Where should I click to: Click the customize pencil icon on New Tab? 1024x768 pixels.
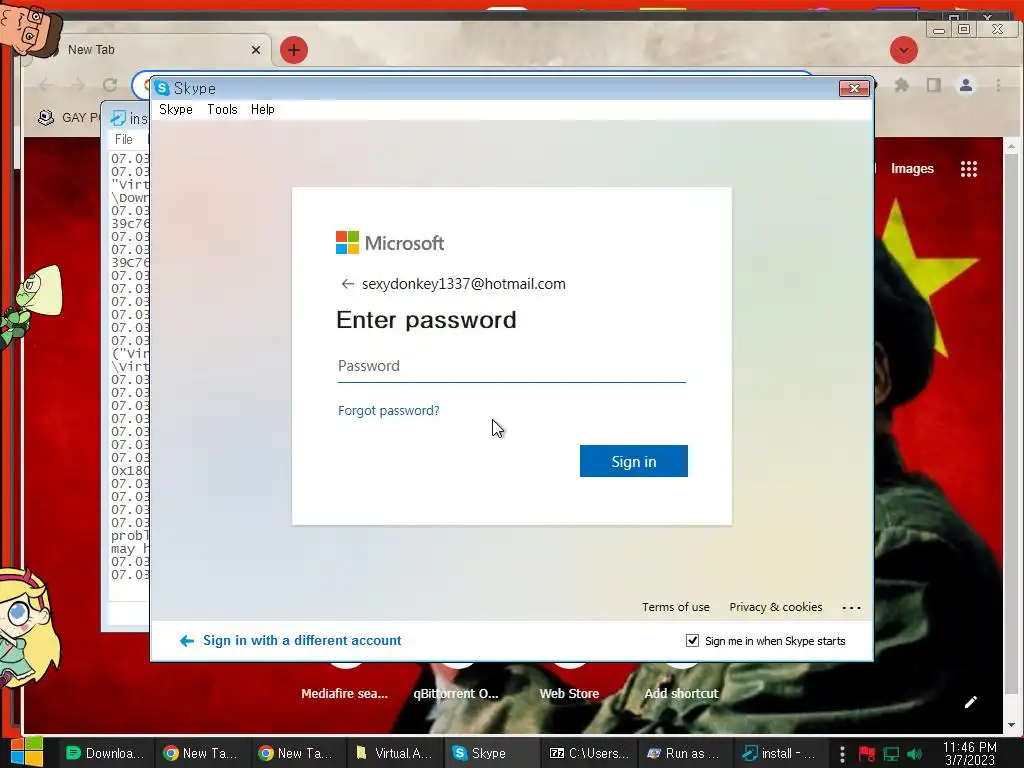pyautogui.click(x=971, y=702)
